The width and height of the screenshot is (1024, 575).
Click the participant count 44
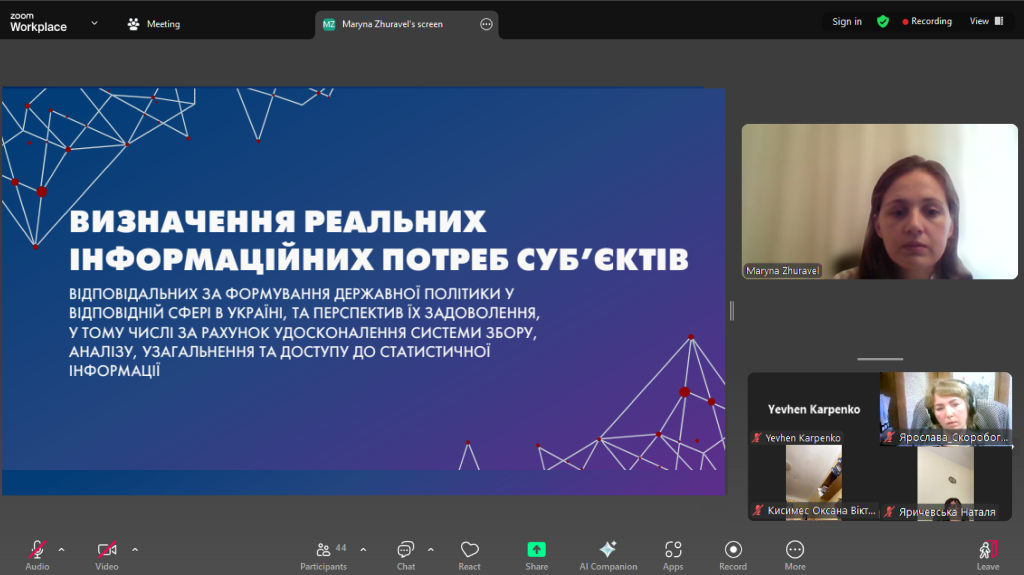(341, 548)
